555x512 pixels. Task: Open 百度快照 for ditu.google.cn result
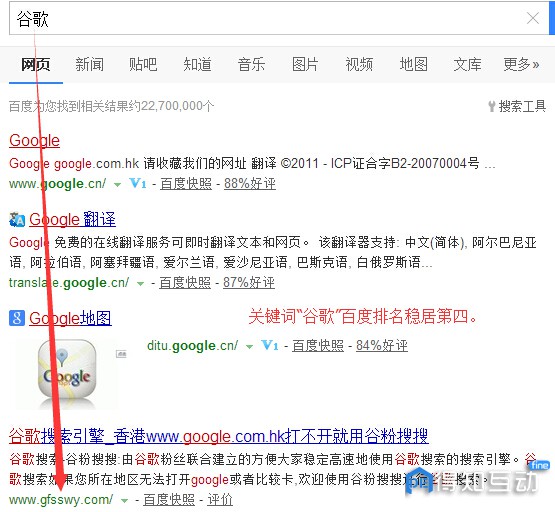[x=318, y=346]
